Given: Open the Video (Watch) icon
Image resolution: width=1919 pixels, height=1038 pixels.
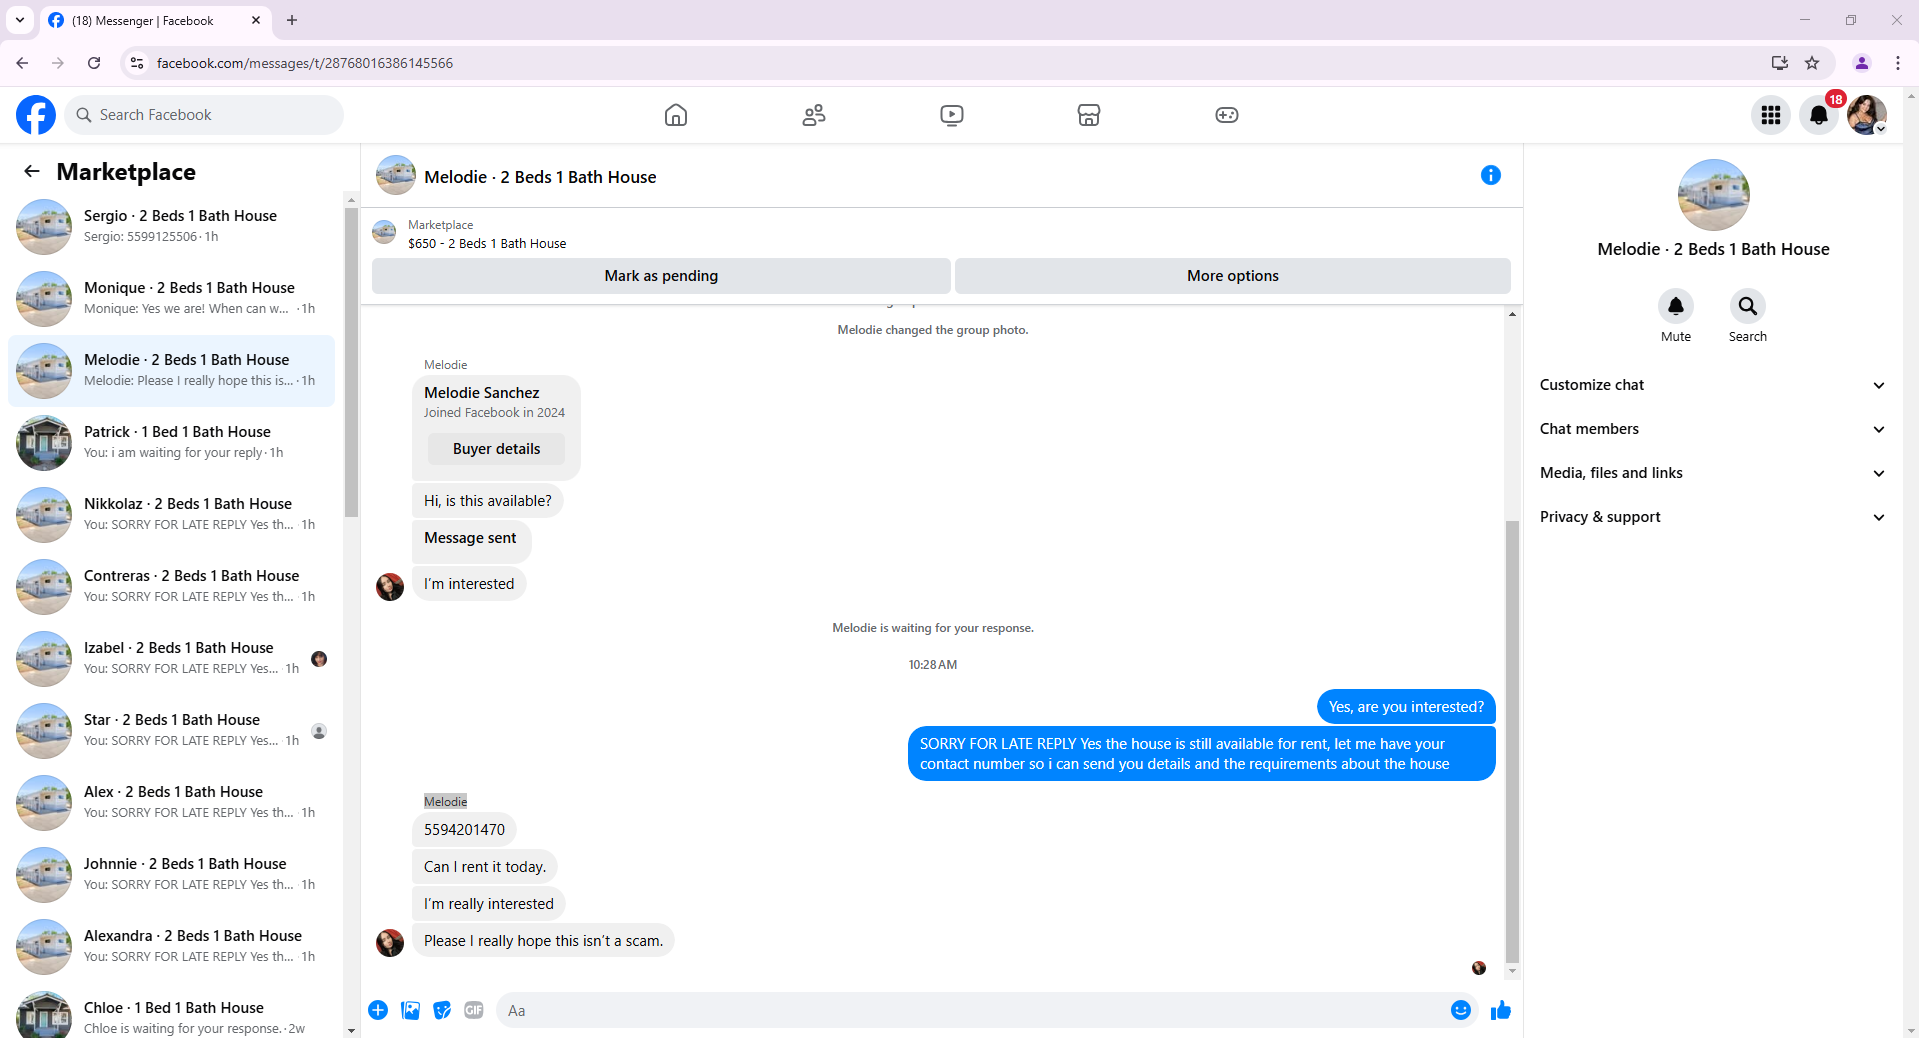Looking at the screenshot, I should [952, 115].
